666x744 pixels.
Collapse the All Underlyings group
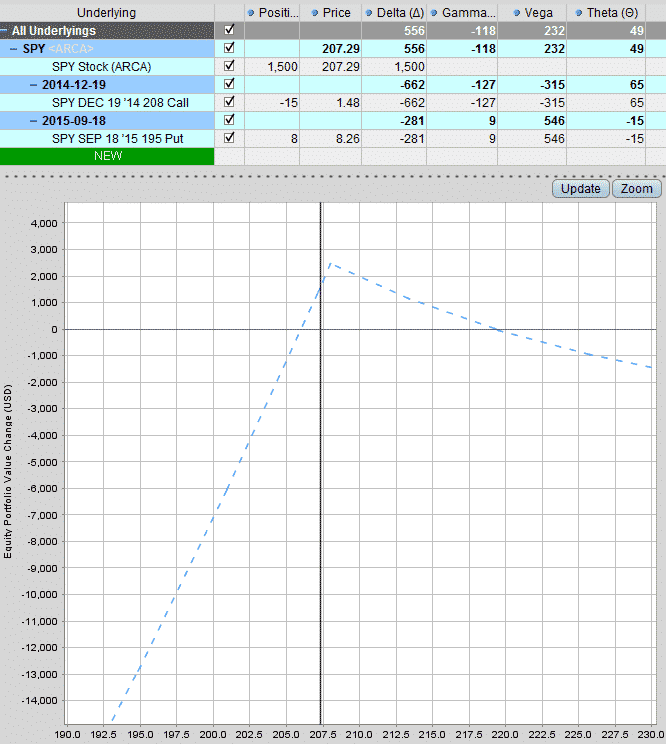click(4, 30)
